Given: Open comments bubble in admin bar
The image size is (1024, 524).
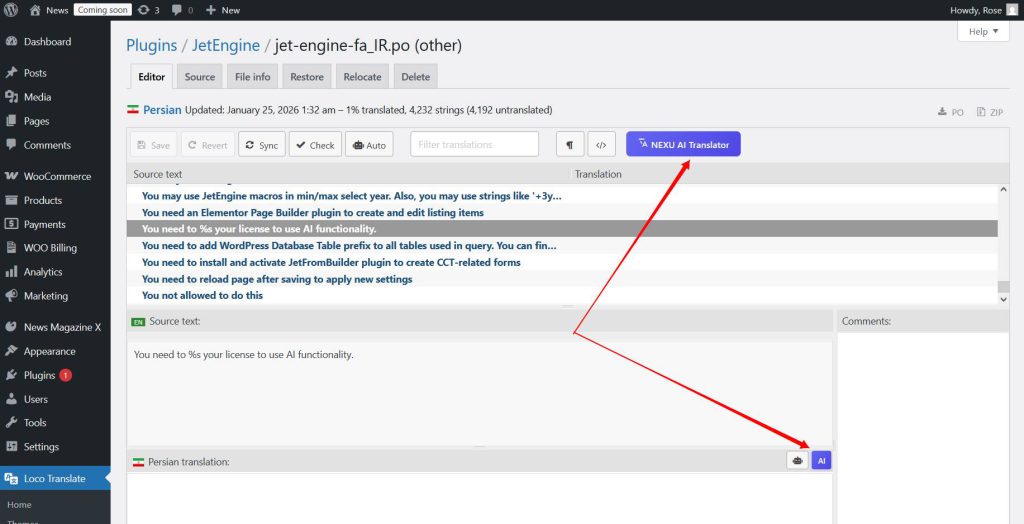Looking at the screenshot, I should (x=182, y=10).
